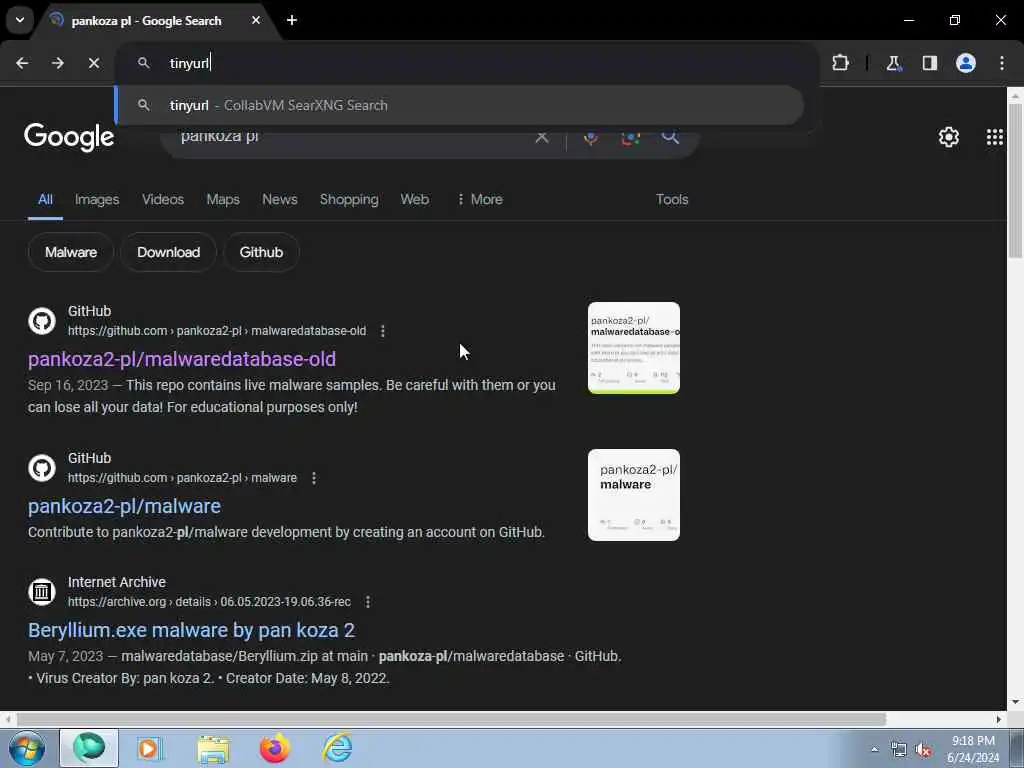The width and height of the screenshot is (1024, 768).
Task: Click the vertical scrollbar thumb
Action: click(1015, 181)
